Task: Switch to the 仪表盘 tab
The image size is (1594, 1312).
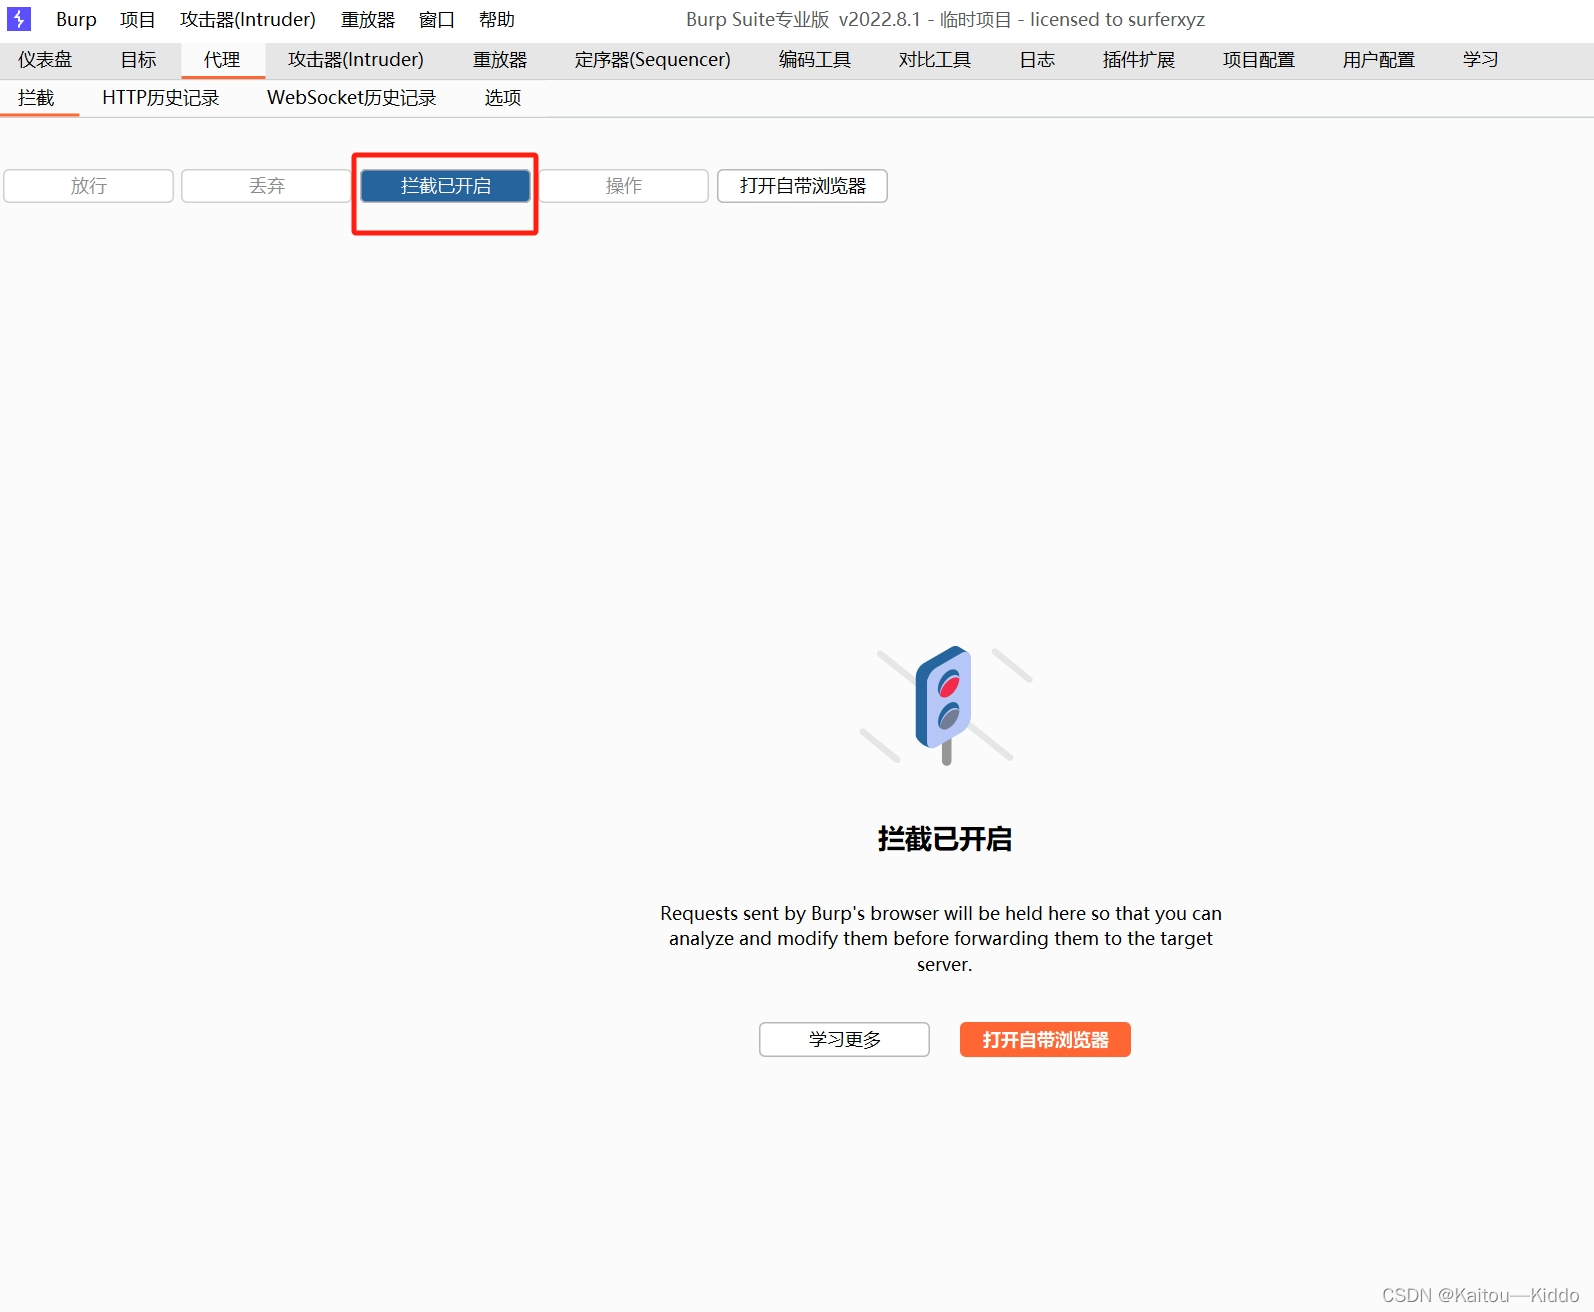Action: (x=45, y=60)
